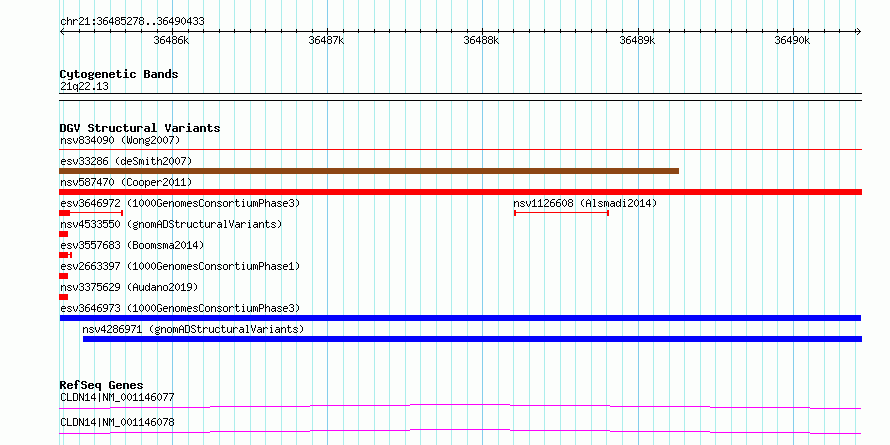This screenshot has width=890, height=445.
Task: Select the DGV Structural Variants track title
Action: pos(140,128)
